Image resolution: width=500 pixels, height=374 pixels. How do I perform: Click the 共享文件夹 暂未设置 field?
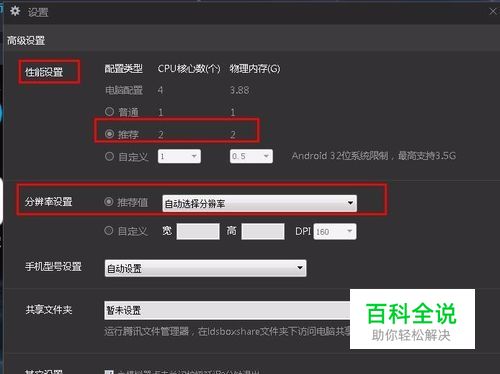(227, 310)
